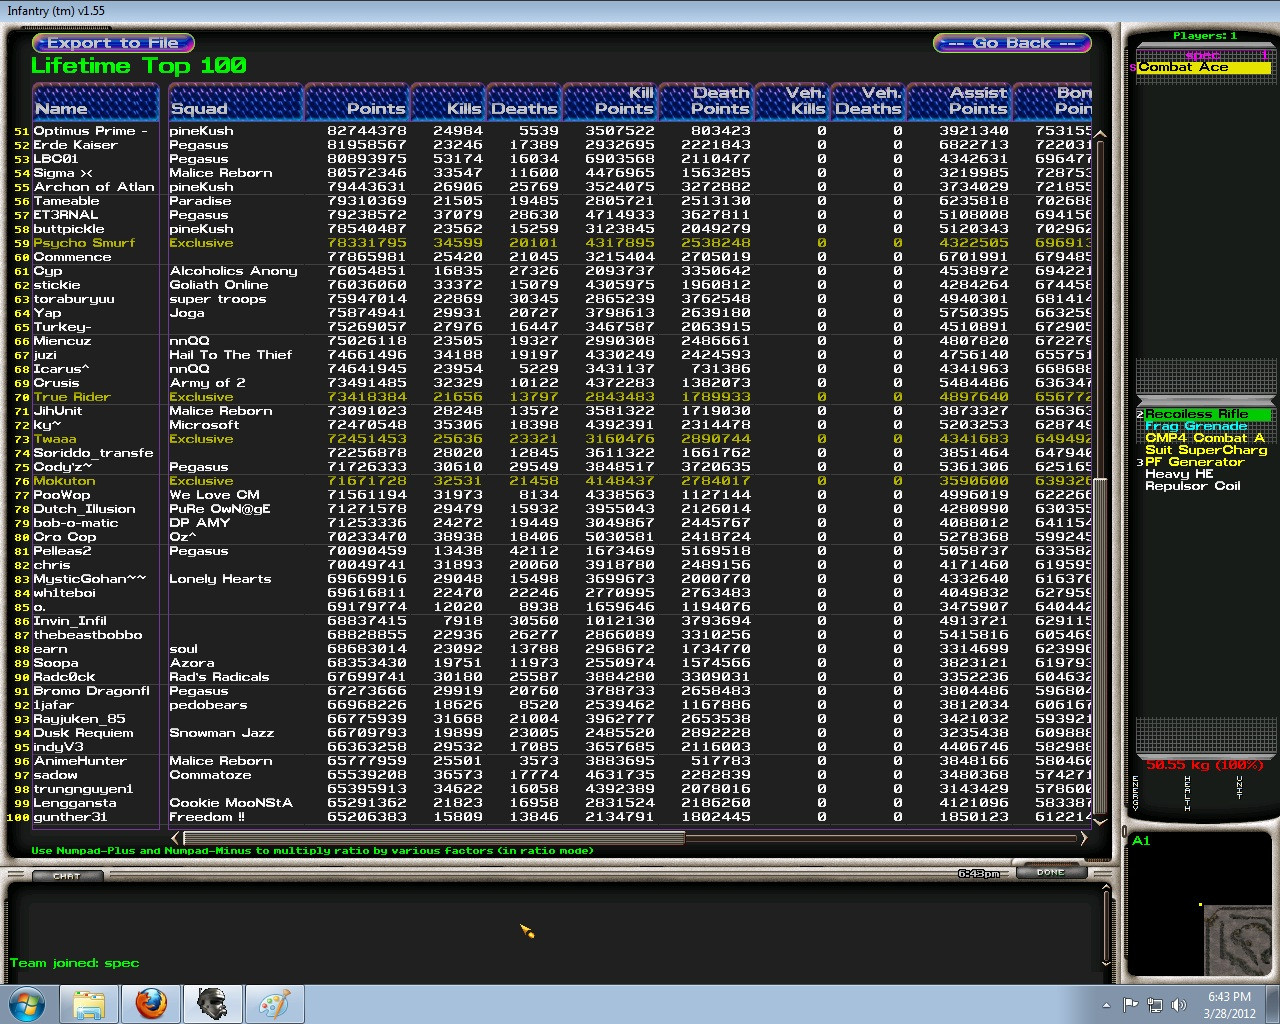This screenshot has width=1280, height=1024.
Task: Switch to the Infantry game taskbar icon
Action: (212, 1003)
